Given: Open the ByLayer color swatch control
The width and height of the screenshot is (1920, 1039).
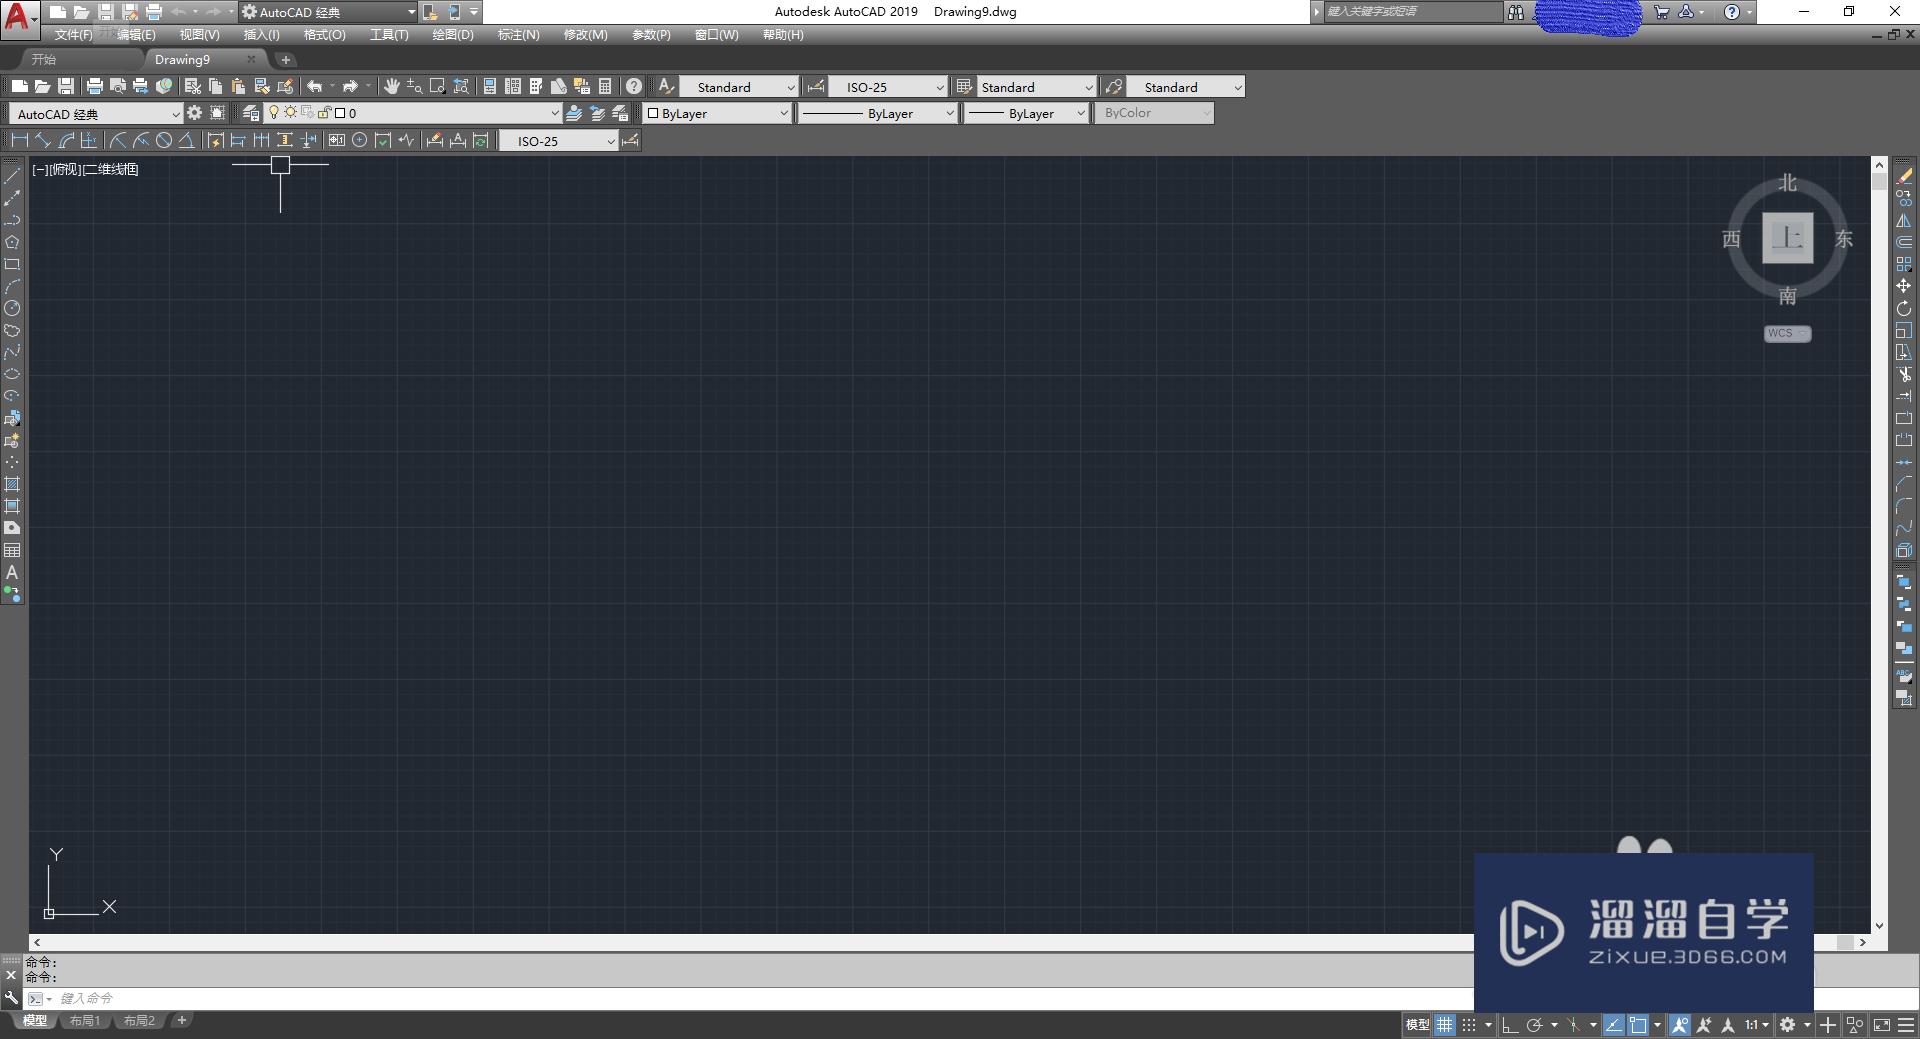Looking at the screenshot, I should [x=715, y=113].
